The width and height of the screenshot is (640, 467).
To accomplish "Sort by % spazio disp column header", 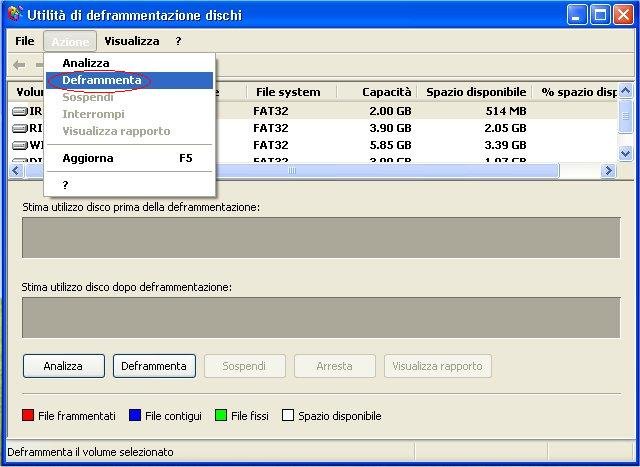I will [x=575, y=92].
